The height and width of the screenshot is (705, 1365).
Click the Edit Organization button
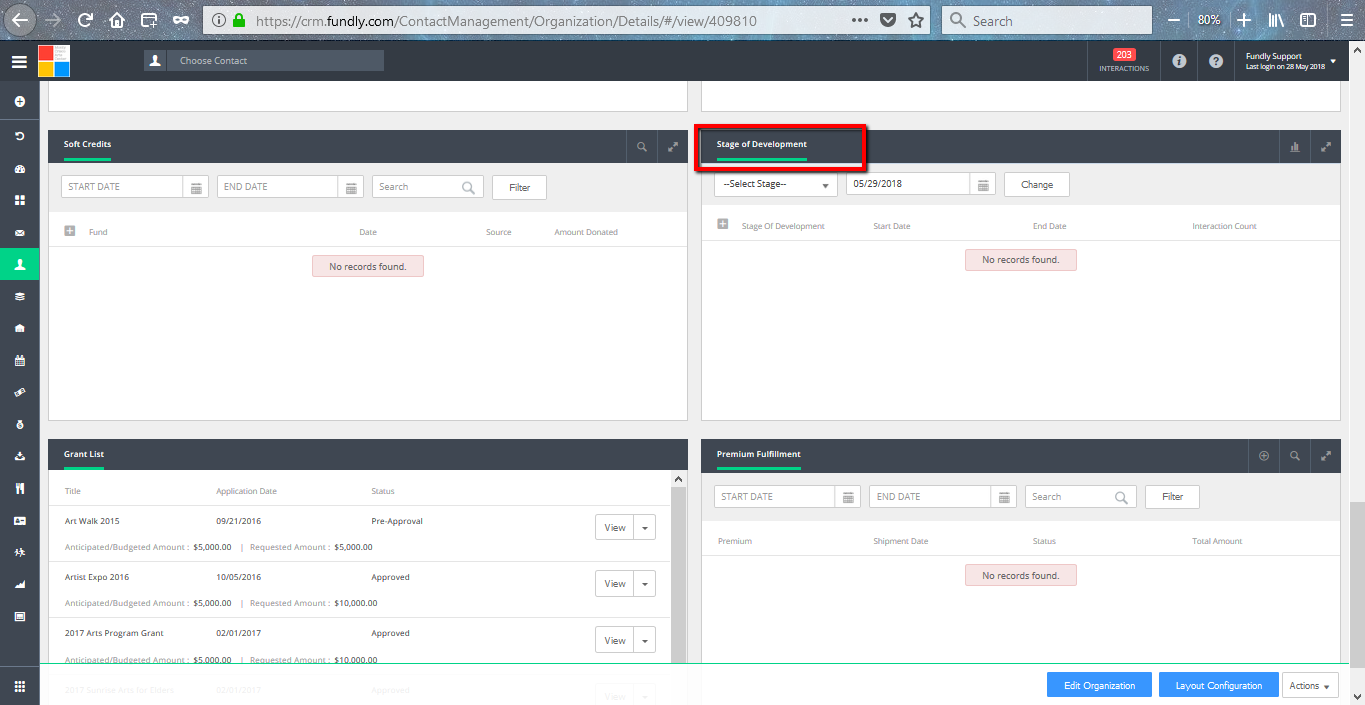[x=1099, y=685]
